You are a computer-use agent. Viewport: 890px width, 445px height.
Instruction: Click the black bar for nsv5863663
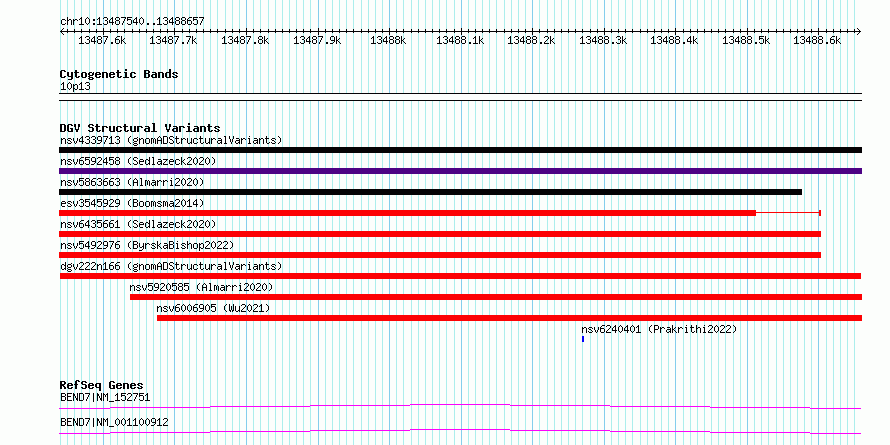pyautogui.click(x=430, y=192)
